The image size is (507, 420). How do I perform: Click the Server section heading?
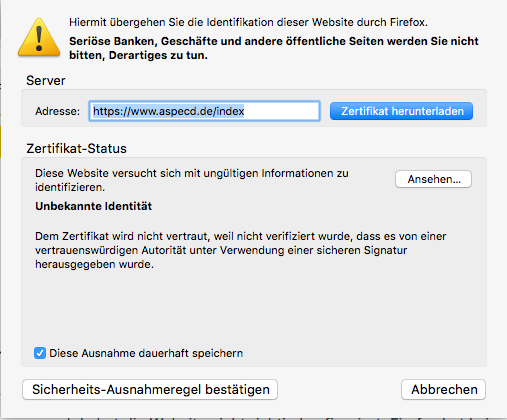pos(46,81)
